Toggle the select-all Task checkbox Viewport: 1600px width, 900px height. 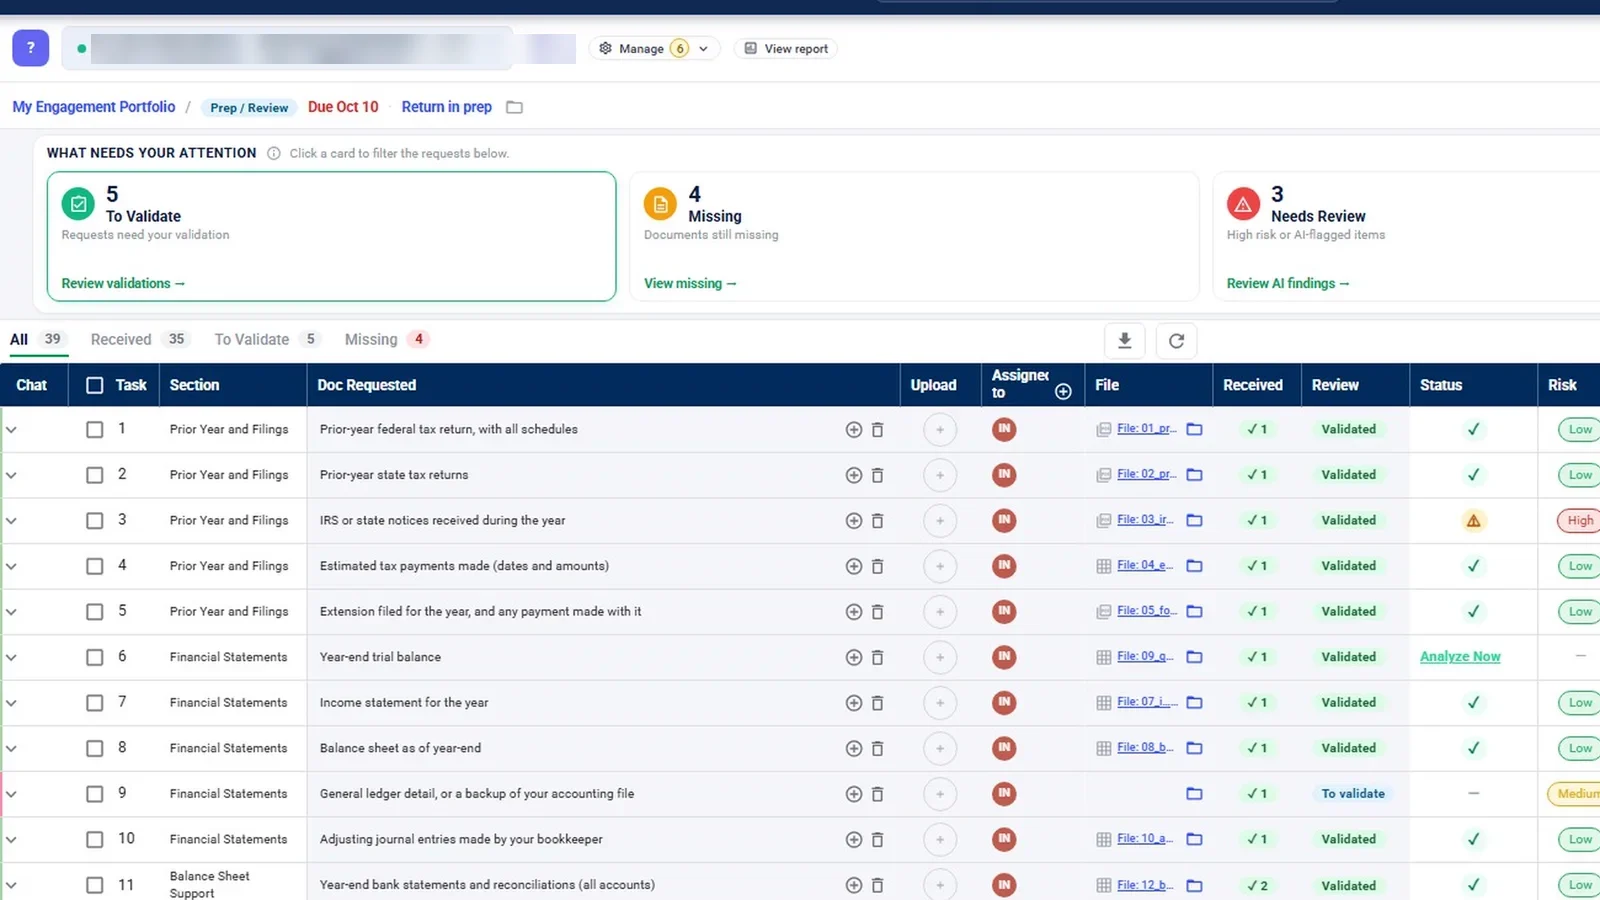click(x=95, y=386)
